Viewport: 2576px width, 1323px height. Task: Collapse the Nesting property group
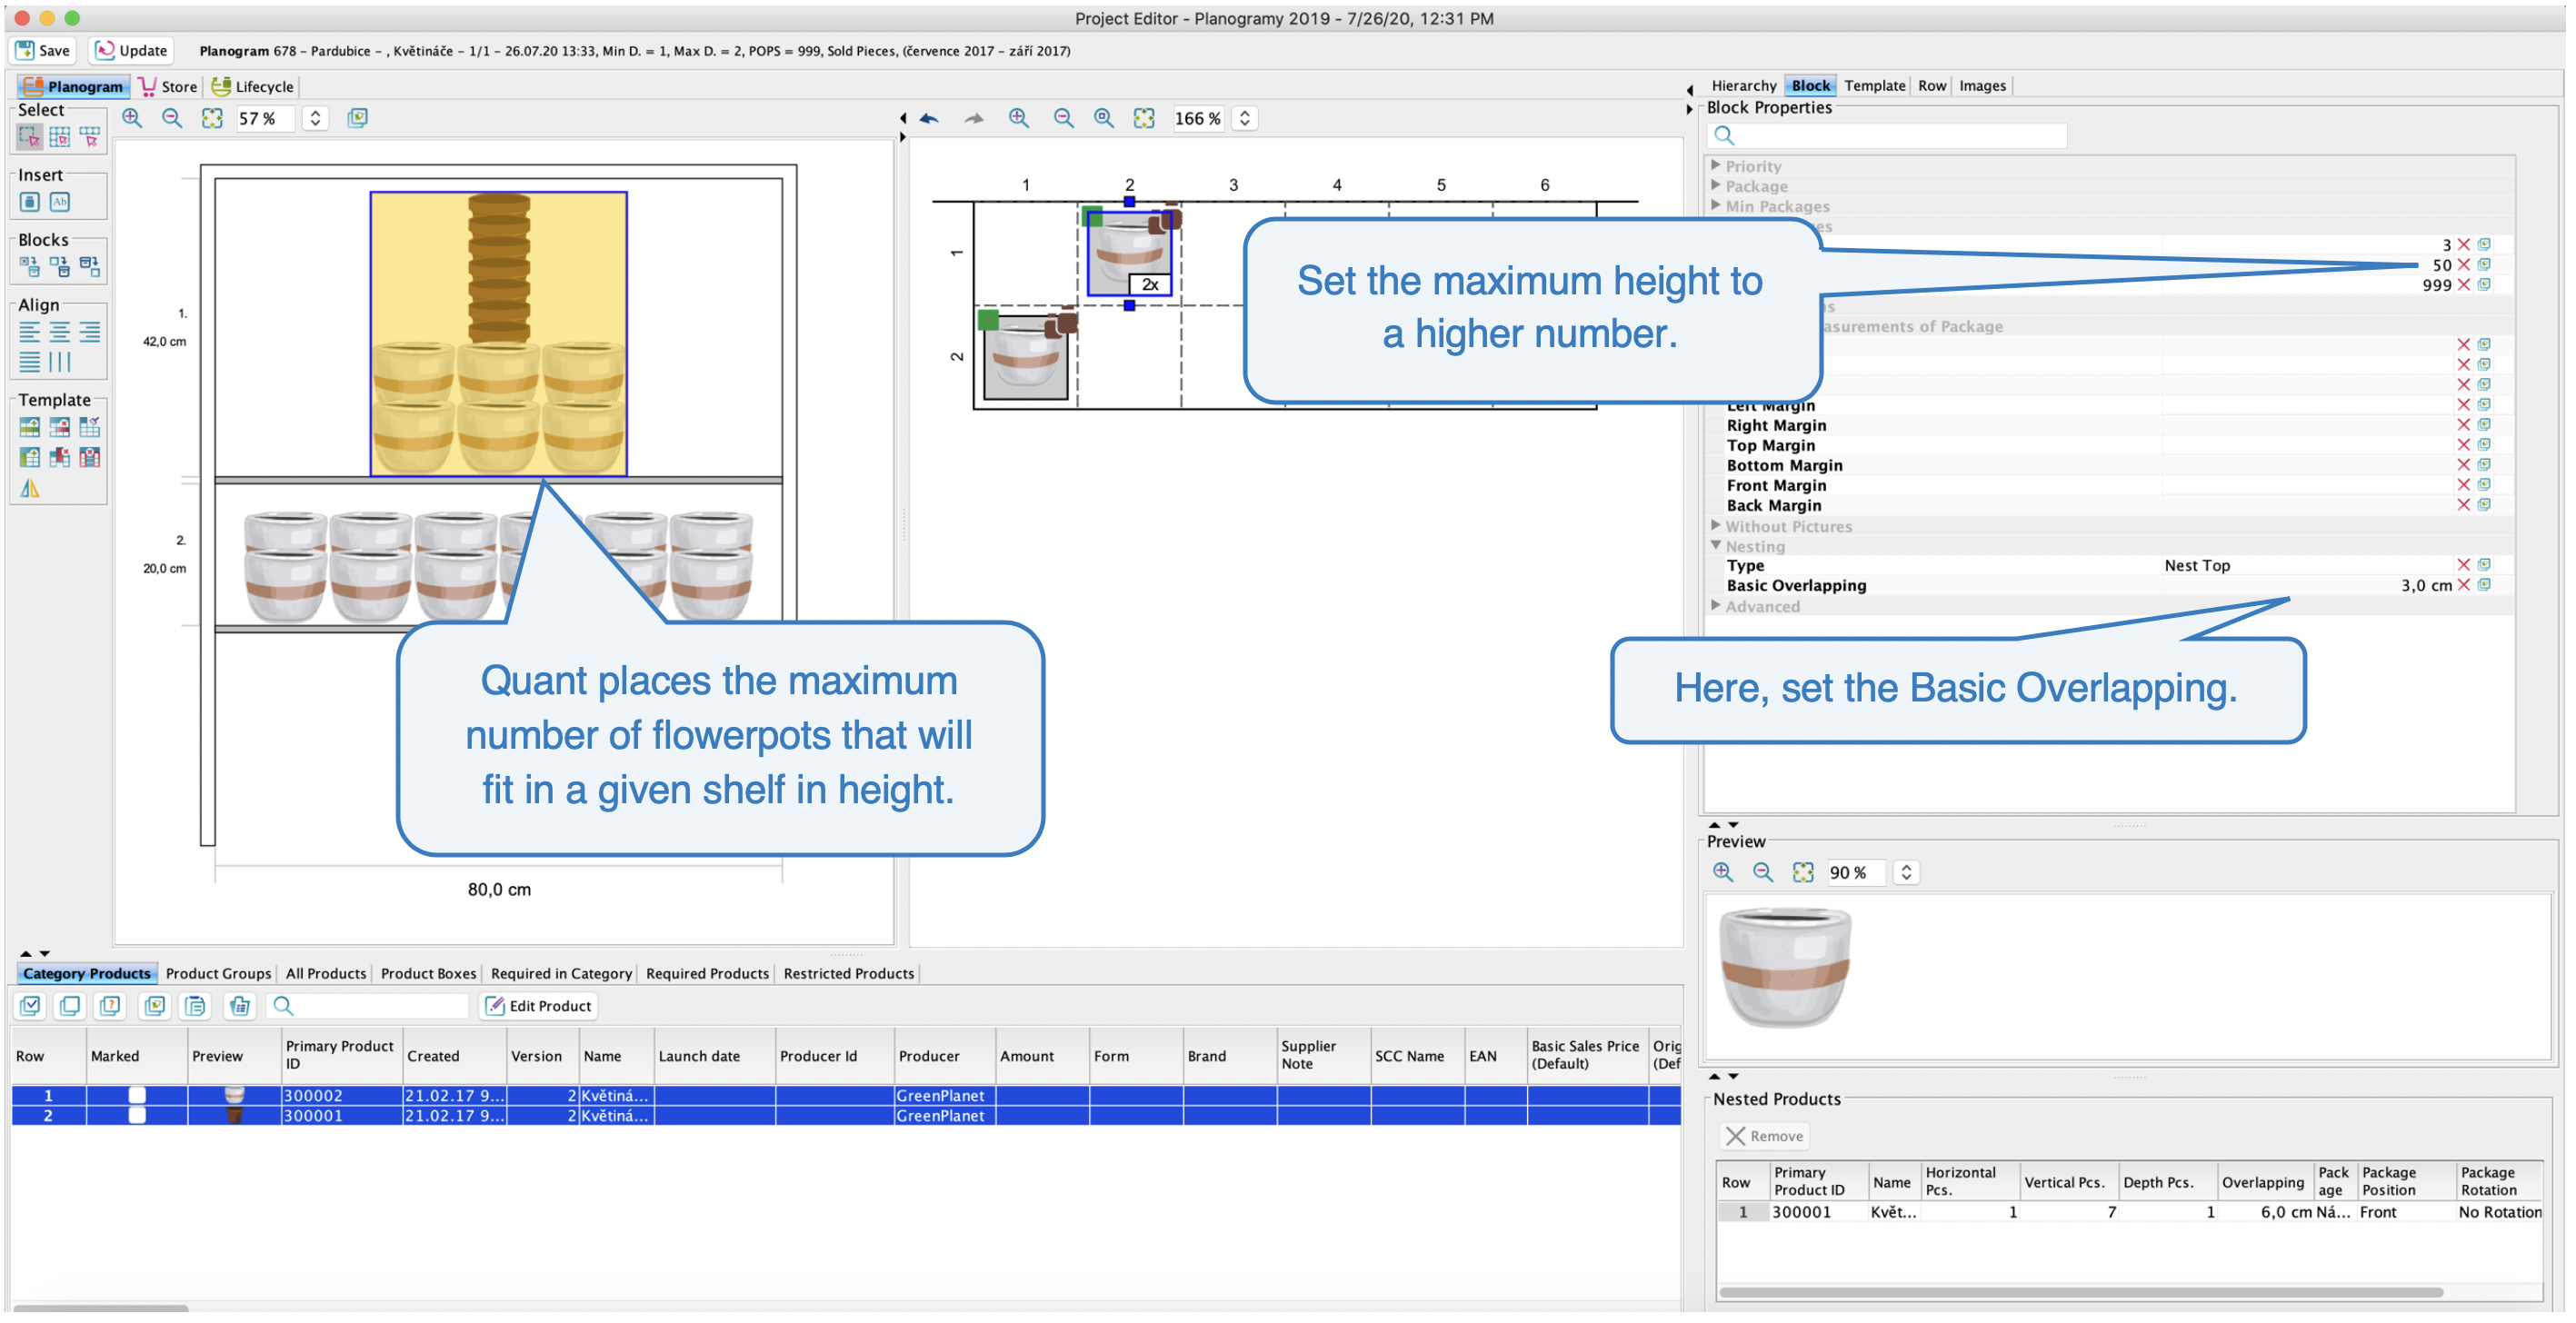(1716, 546)
